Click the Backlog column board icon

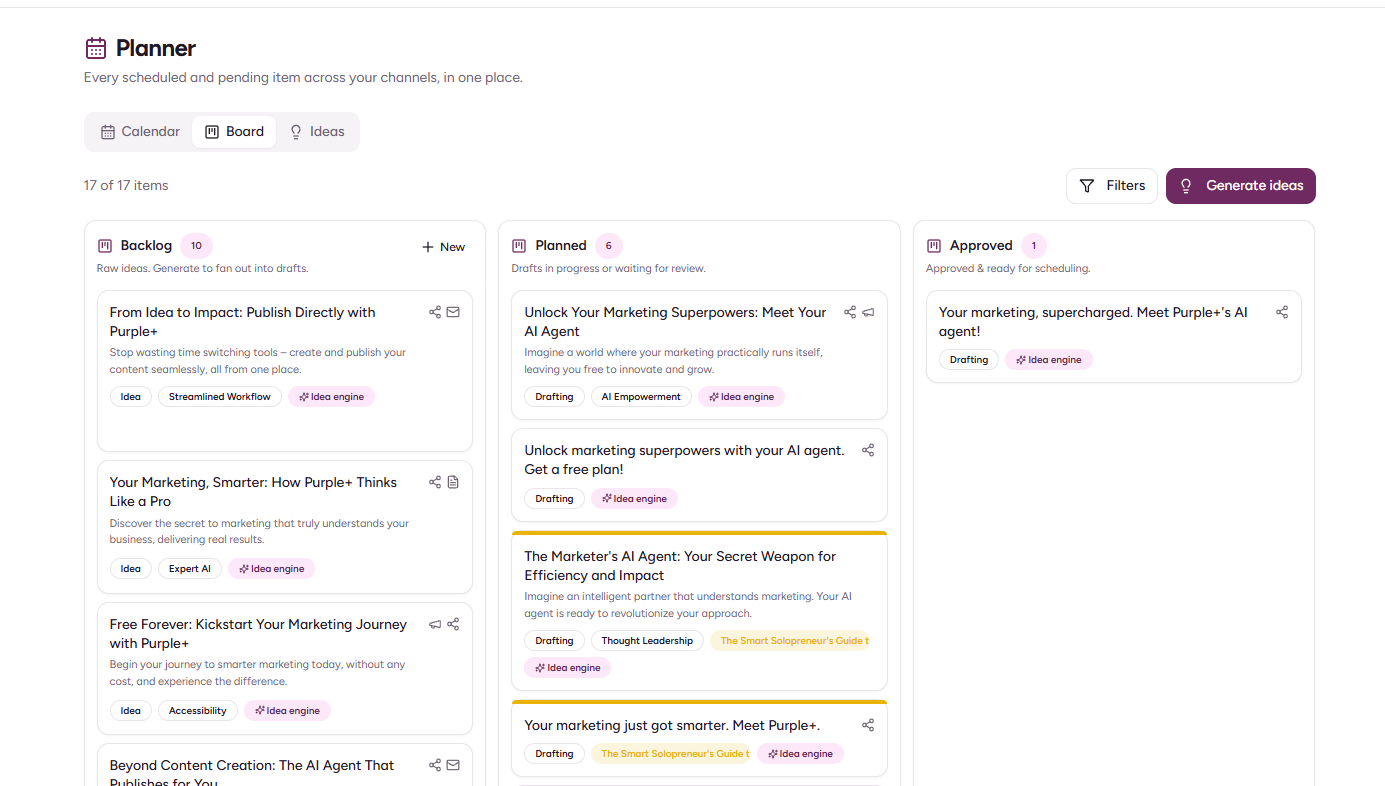pyautogui.click(x=105, y=246)
